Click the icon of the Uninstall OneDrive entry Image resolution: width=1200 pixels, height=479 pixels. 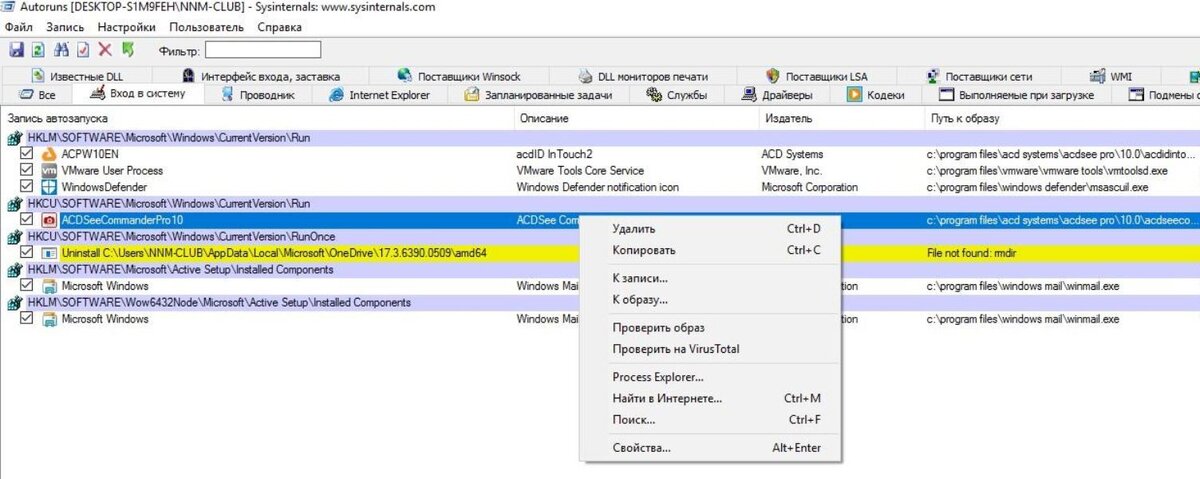(x=49, y=253)
